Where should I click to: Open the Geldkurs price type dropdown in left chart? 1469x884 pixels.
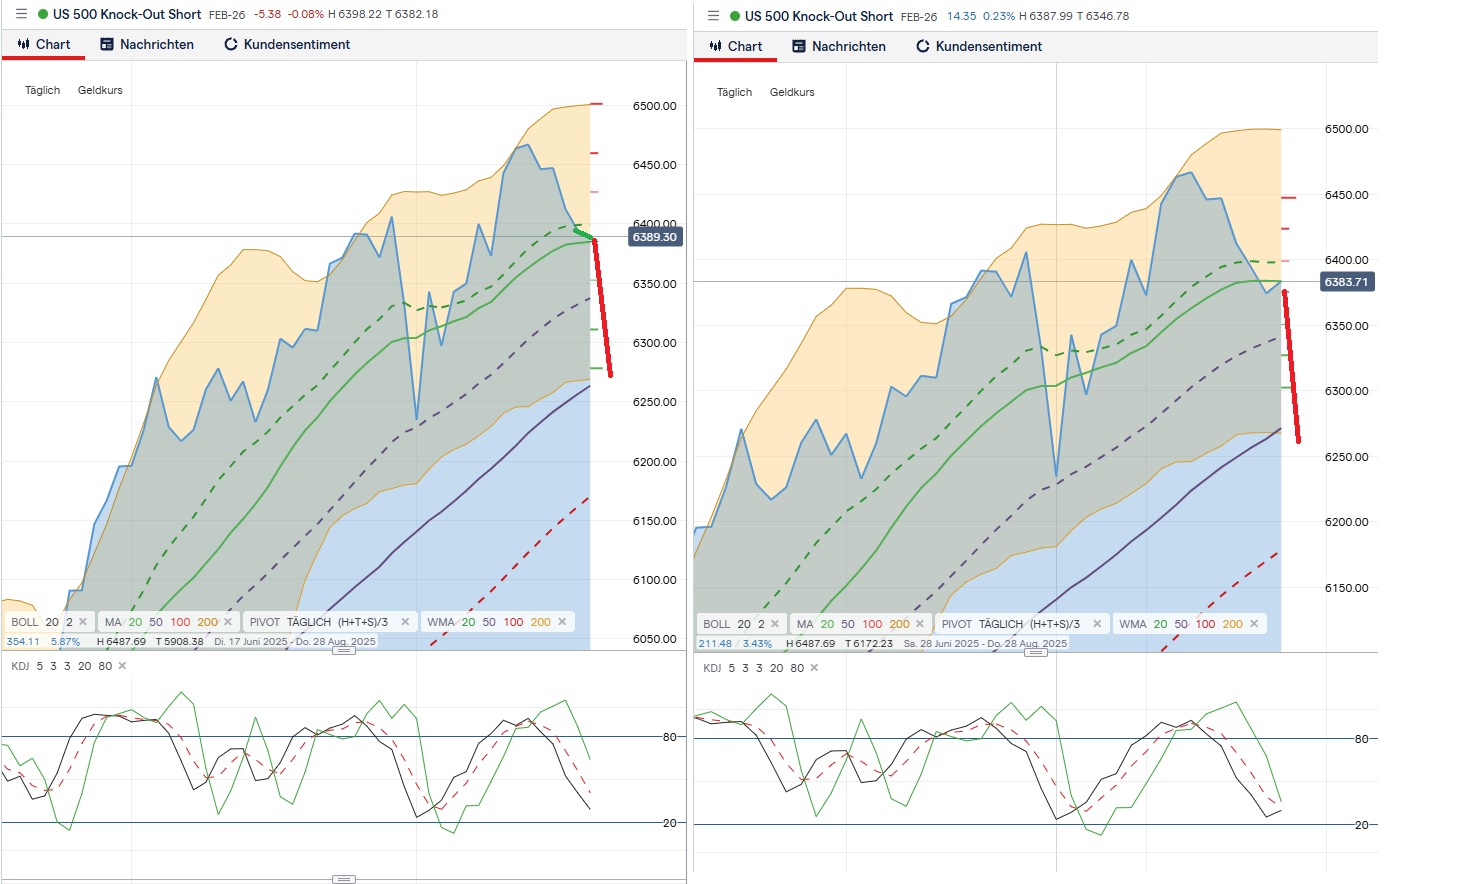pos(100,90)
